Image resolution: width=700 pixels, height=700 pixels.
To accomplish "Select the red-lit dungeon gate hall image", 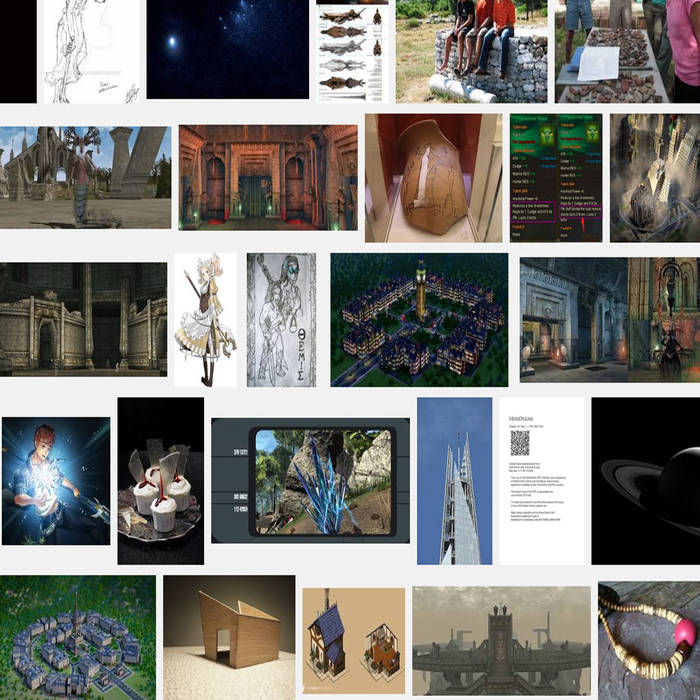I will pyautogui.click(x=267, y=177).
